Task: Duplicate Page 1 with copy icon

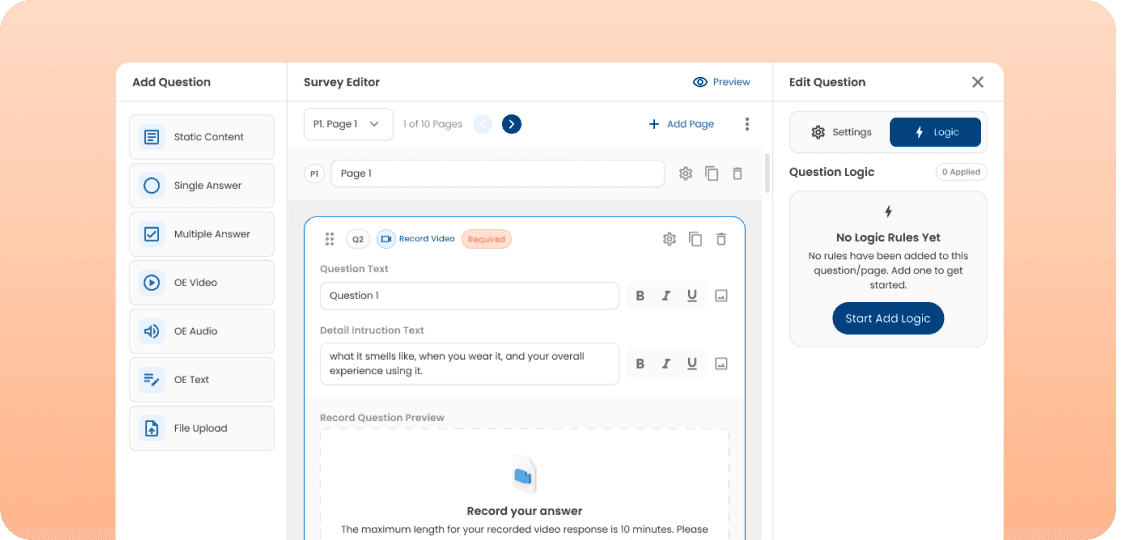Action: coord(711,173)
